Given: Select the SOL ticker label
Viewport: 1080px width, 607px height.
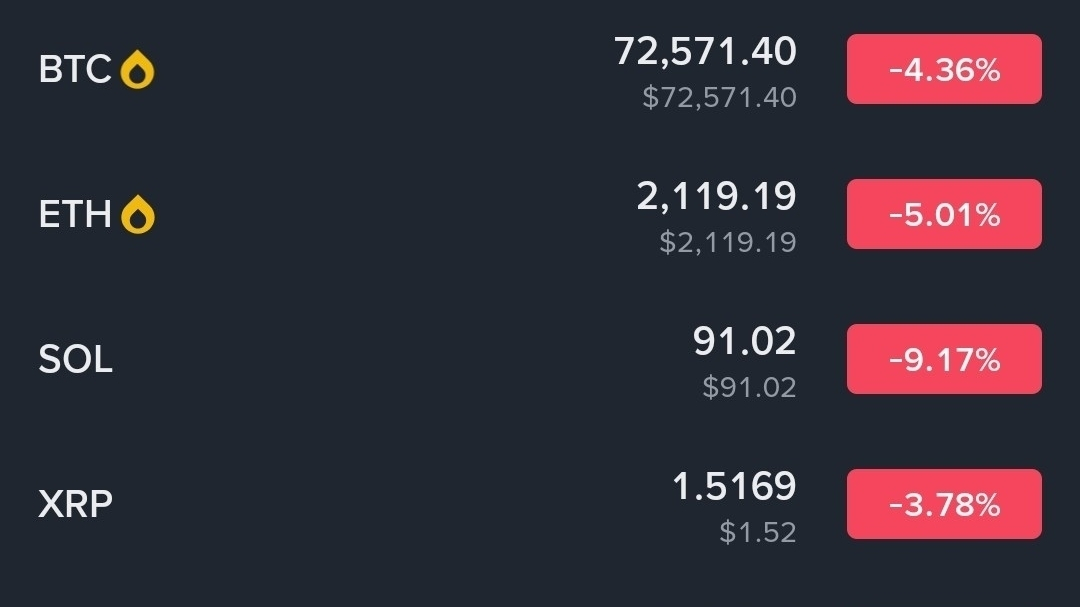Looking at the screenshot, I should (75, 360).
